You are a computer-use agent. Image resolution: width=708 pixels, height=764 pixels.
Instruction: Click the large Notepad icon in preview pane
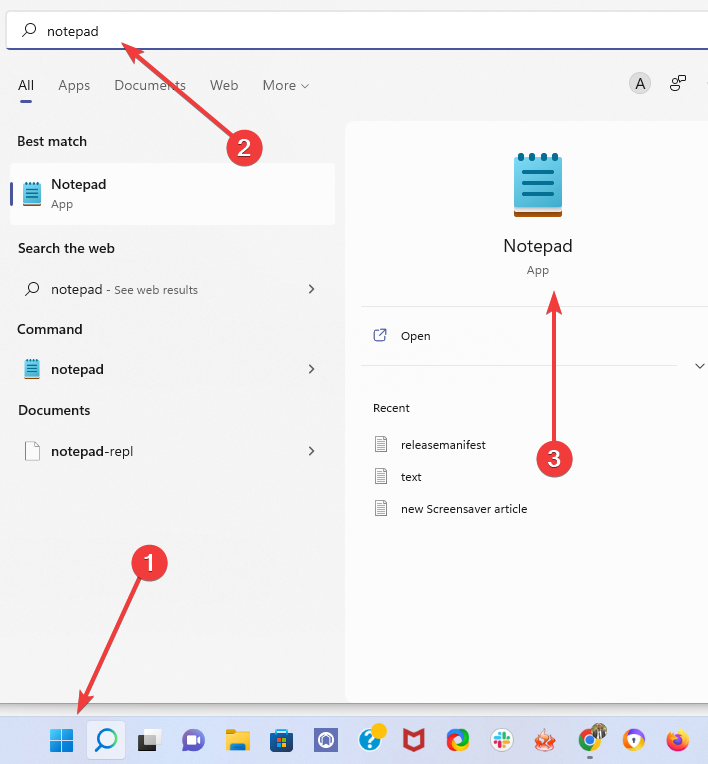click(x=537, y=185)
